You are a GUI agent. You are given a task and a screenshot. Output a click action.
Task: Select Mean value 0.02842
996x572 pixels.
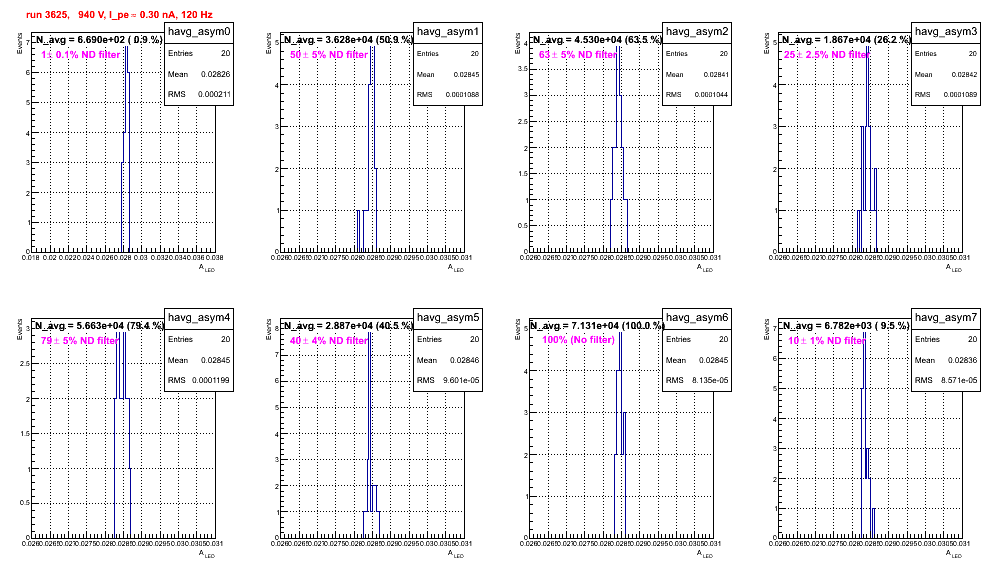coord(965,74)
